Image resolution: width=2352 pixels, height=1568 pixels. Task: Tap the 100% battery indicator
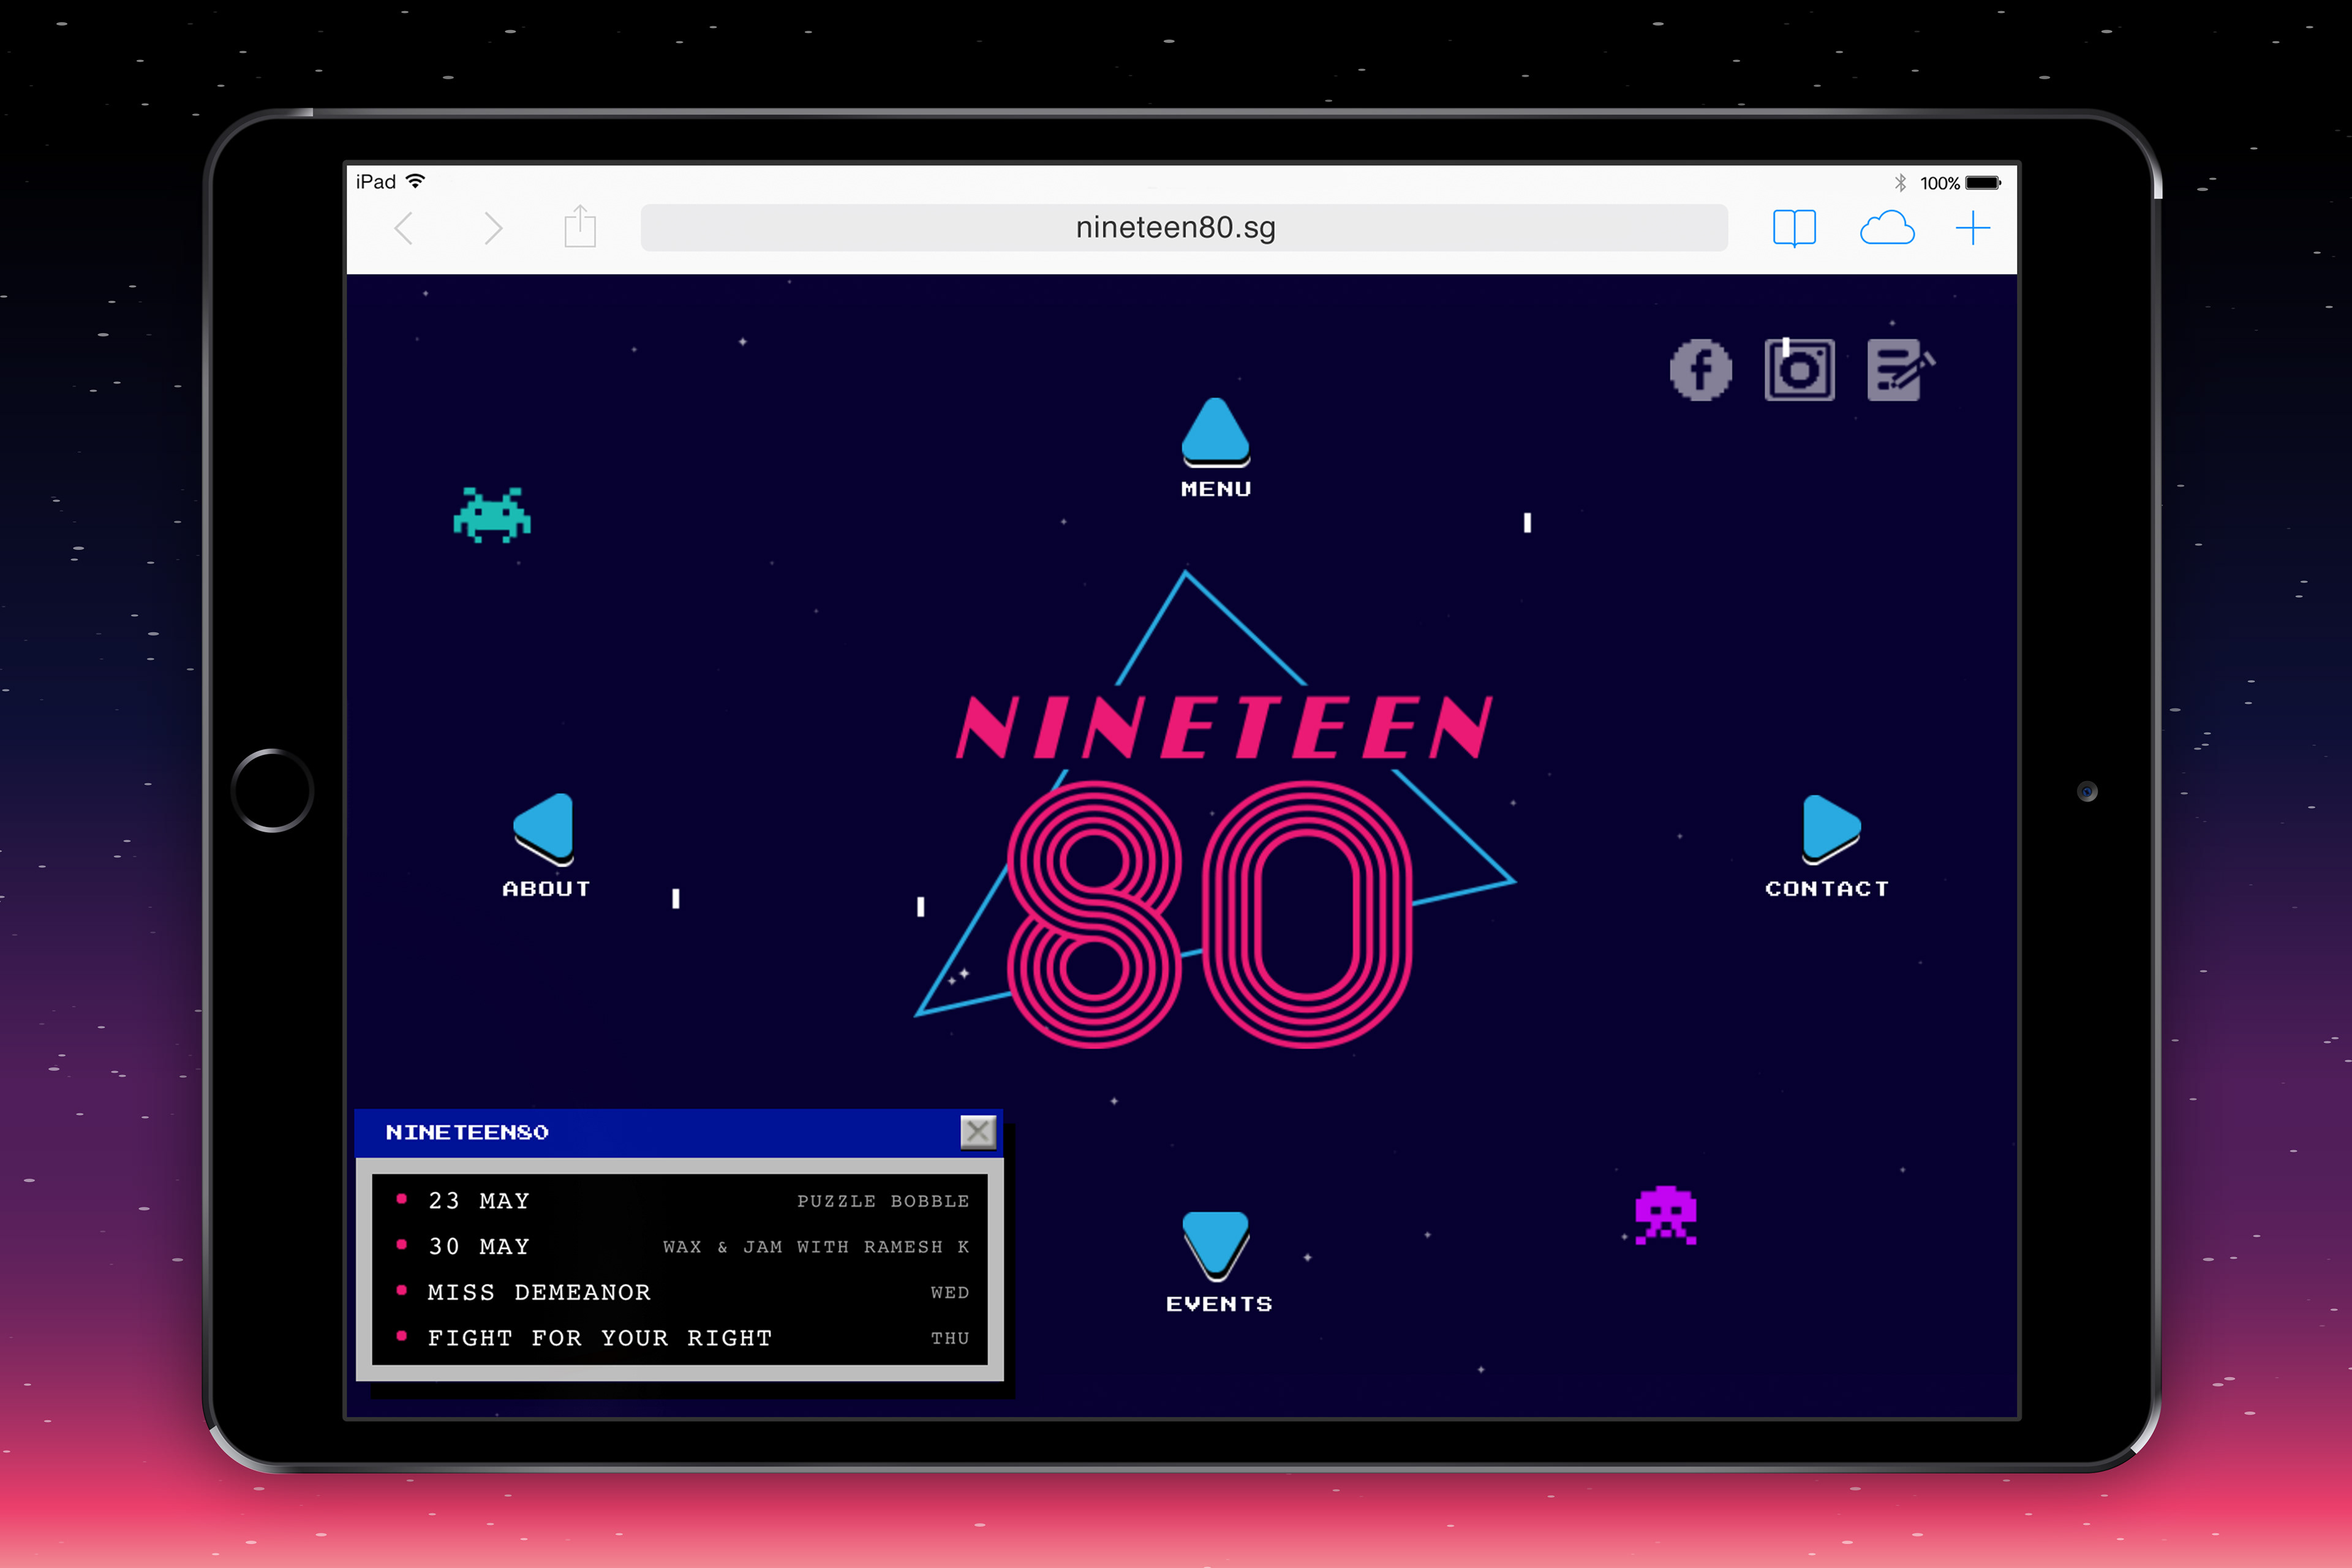(x=1960, y=183)
